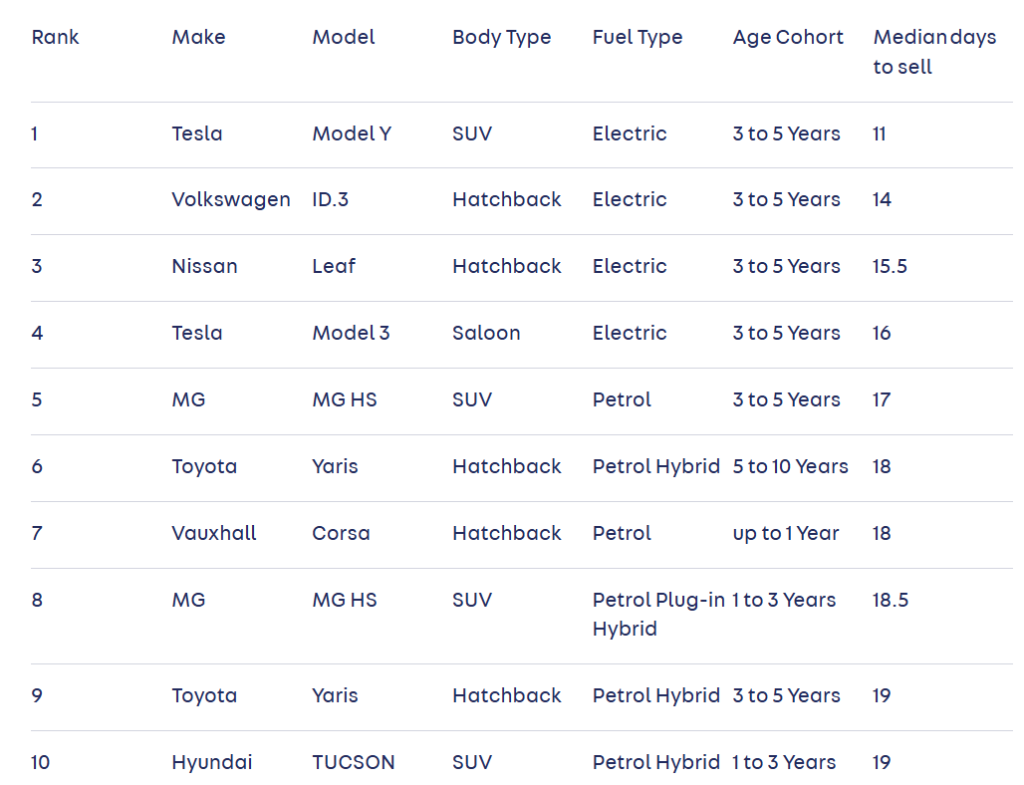Image resolution: width=1024 pixels, height=785 pixels.
Task: Click the "Rank" column header
Action: click(x=55, y=38)
